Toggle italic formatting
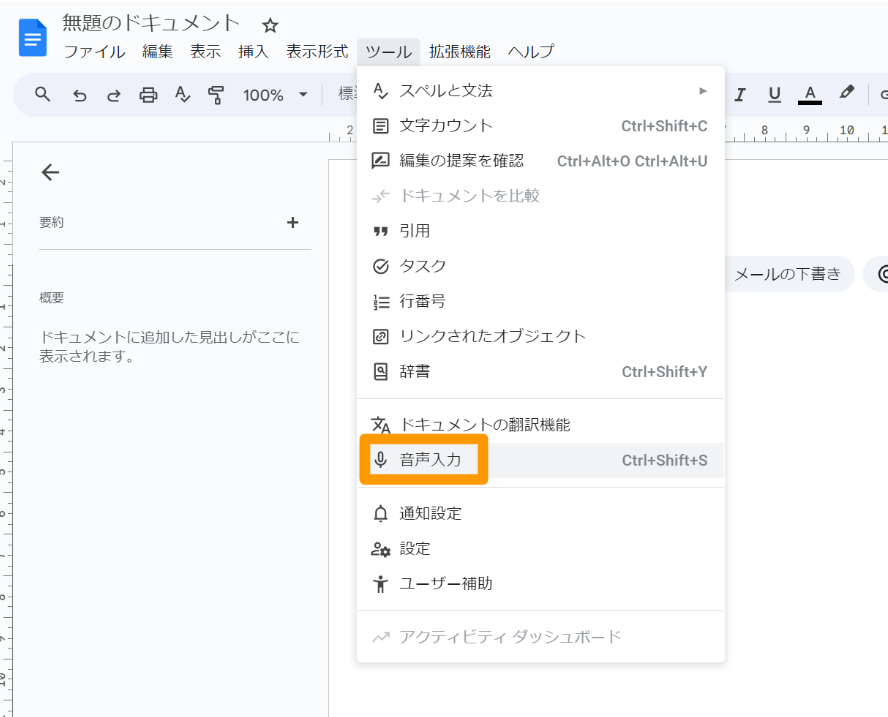 [x=740, y=95]
